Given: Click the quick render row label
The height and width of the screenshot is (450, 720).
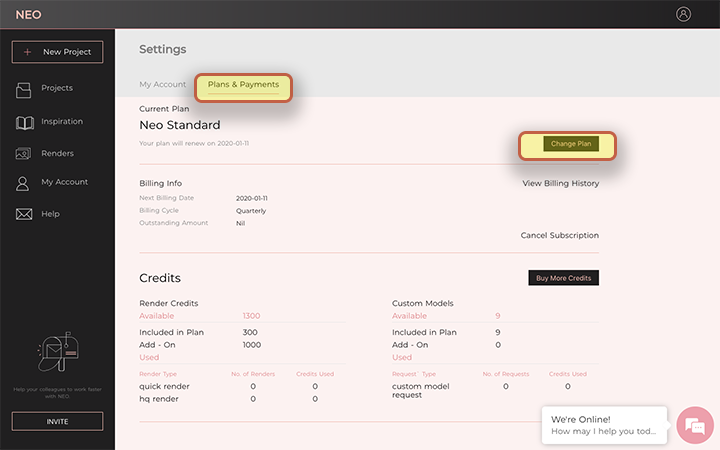Looking at the screenshot, I should click(x=164, y=387).
